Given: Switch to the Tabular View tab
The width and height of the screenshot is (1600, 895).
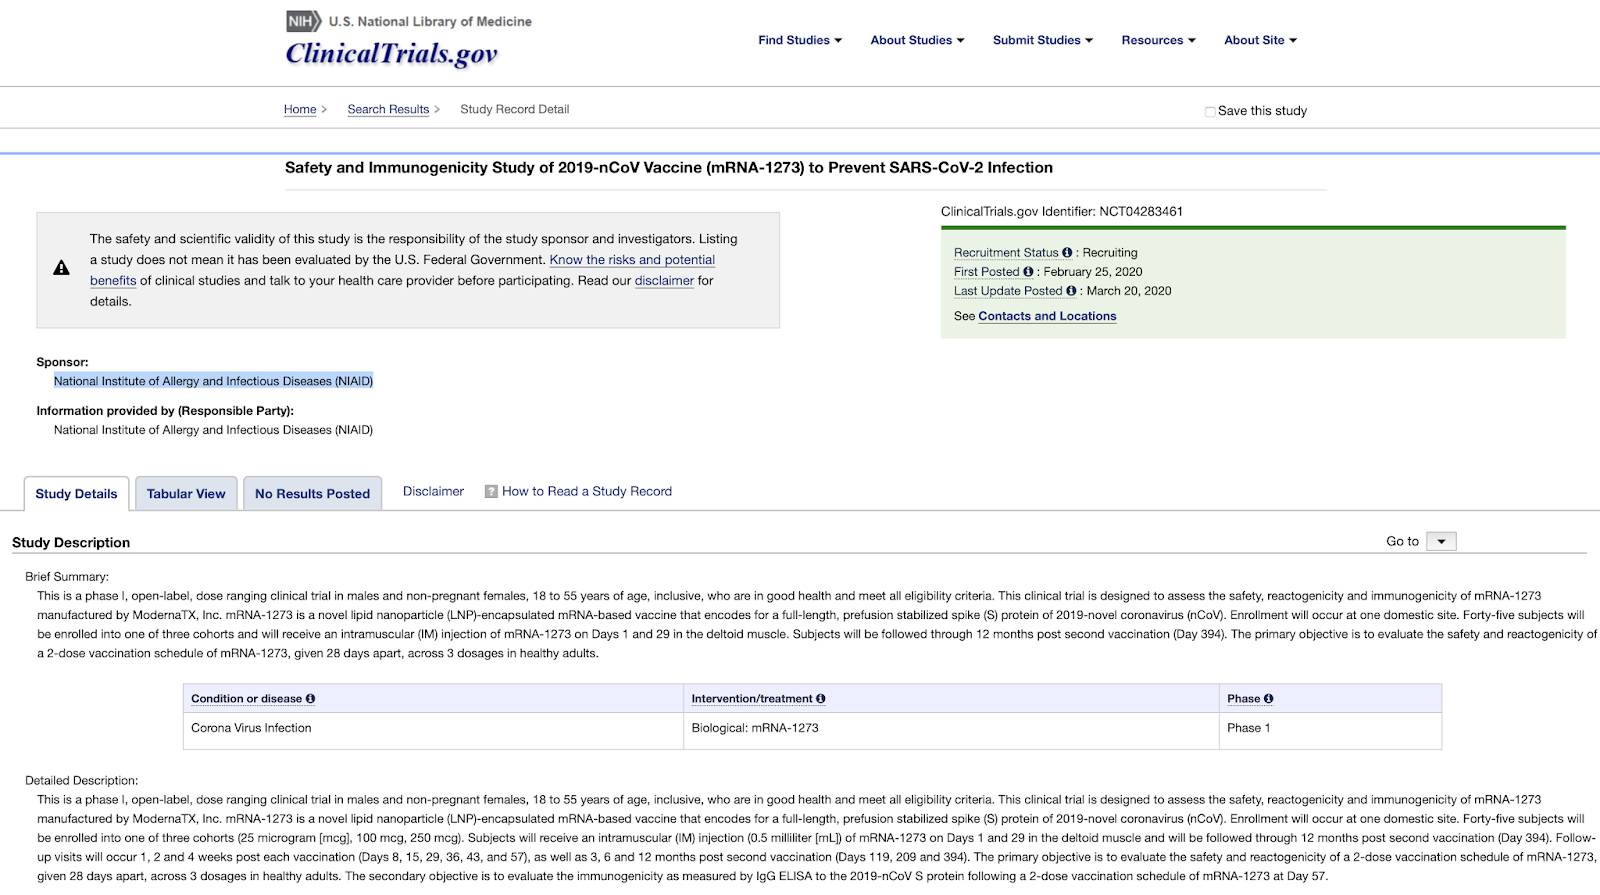Looking at the screenshot, I should pos(186,494).
